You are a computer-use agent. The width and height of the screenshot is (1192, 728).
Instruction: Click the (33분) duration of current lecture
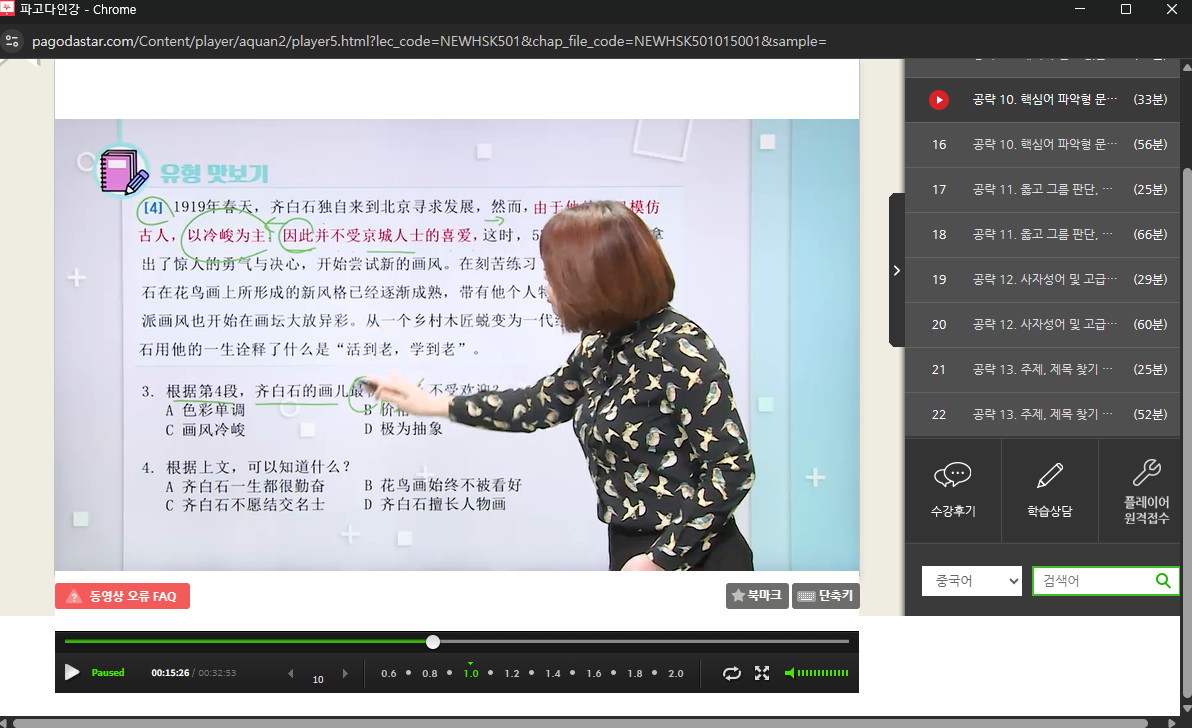(x=1150, y=100)
